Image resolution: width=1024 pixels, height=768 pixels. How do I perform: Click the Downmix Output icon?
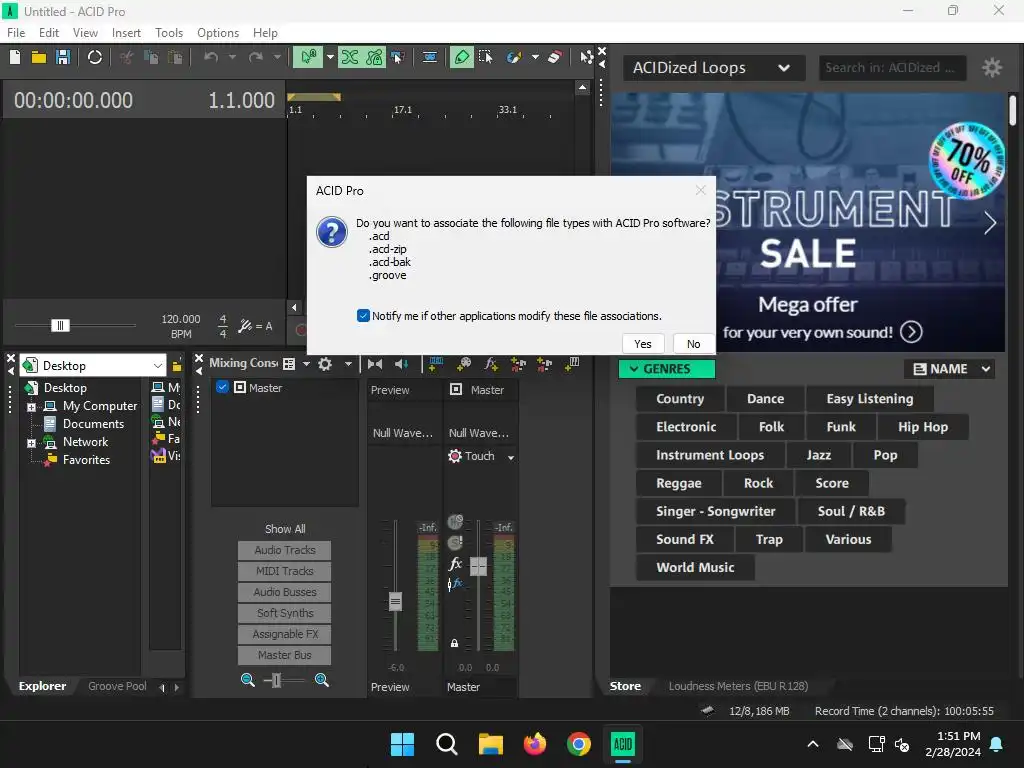point(375,364)
